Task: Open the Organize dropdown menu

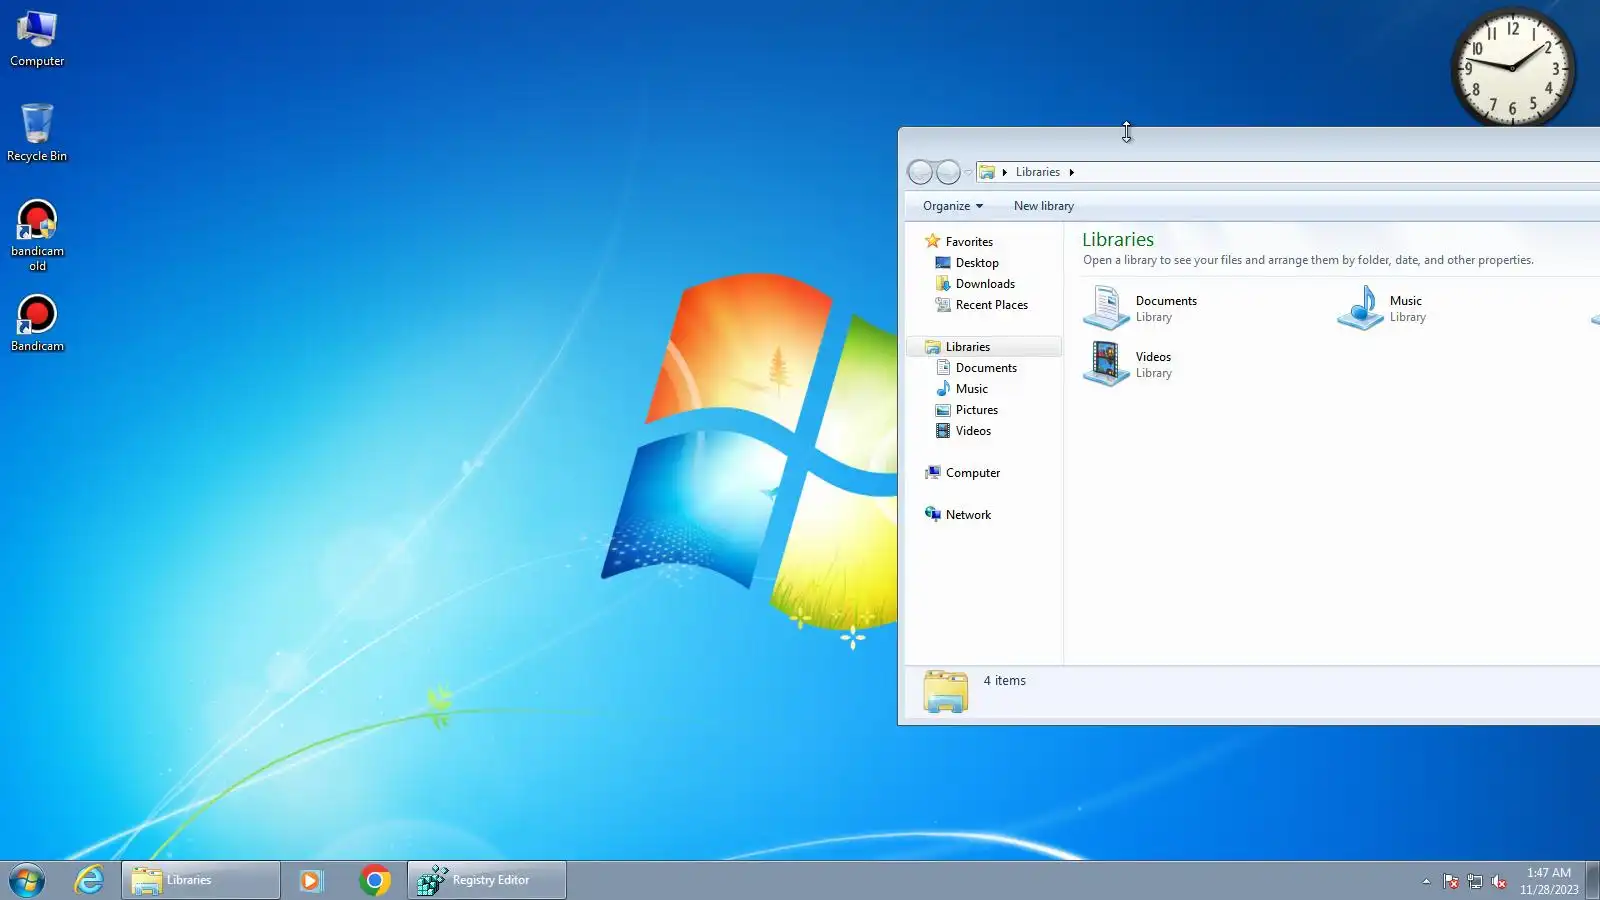Action: (x=952, y=206)
